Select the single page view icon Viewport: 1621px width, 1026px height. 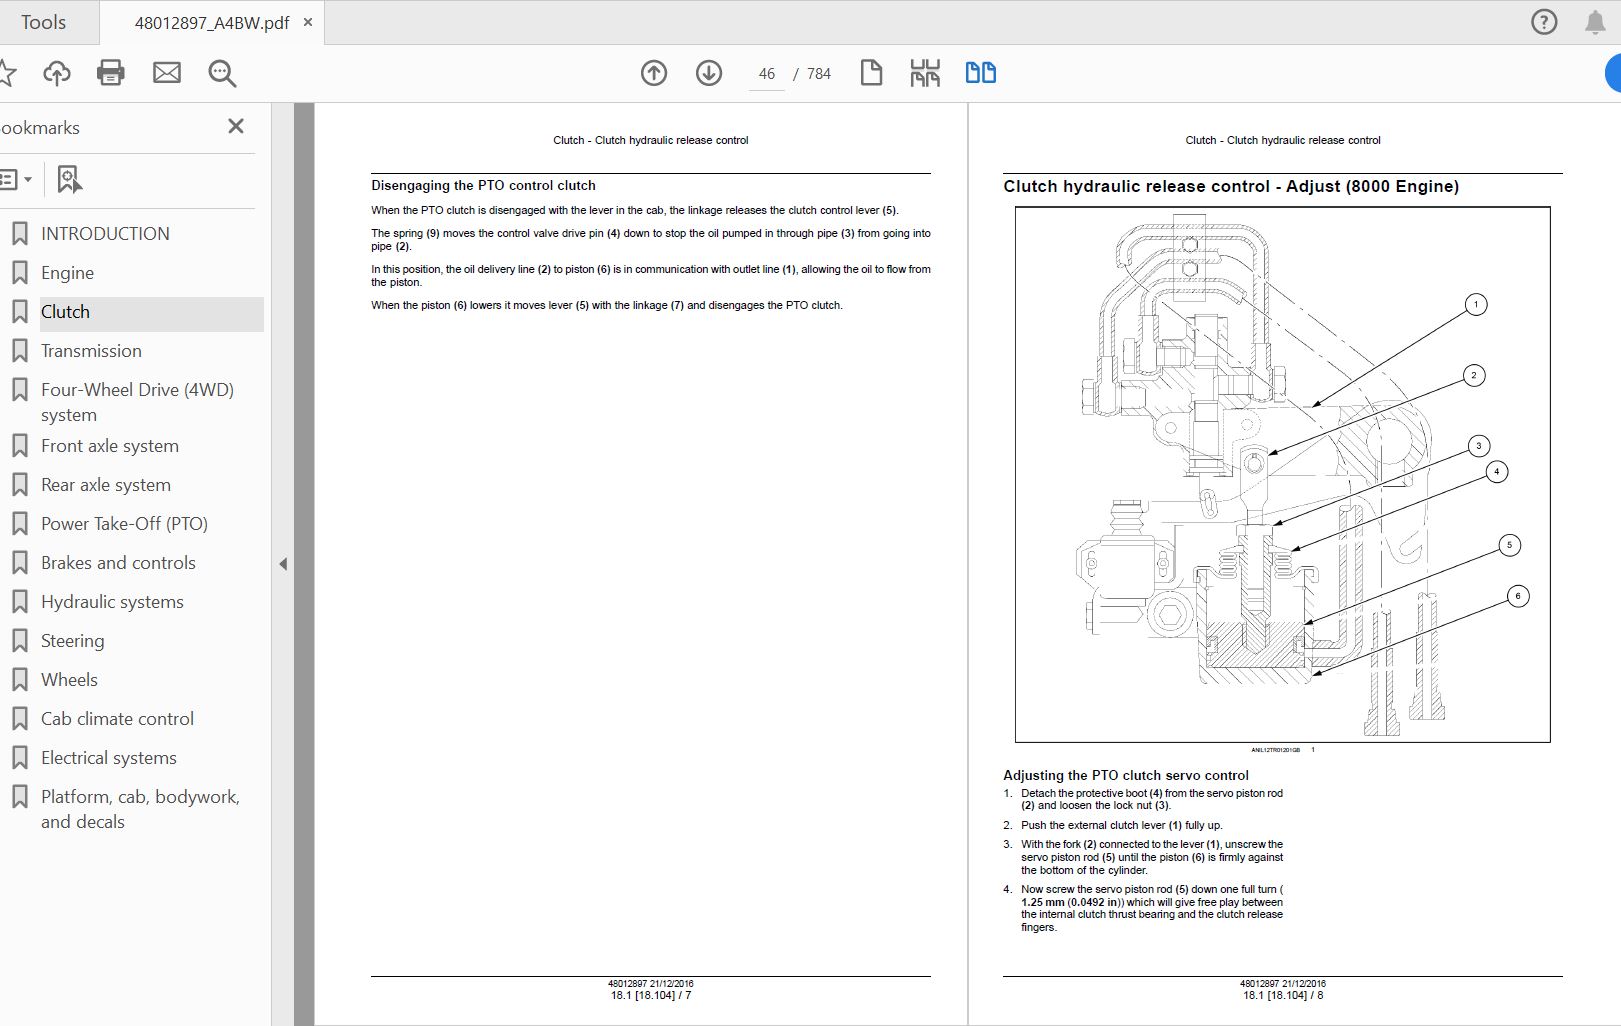click(x=871, y=73)
